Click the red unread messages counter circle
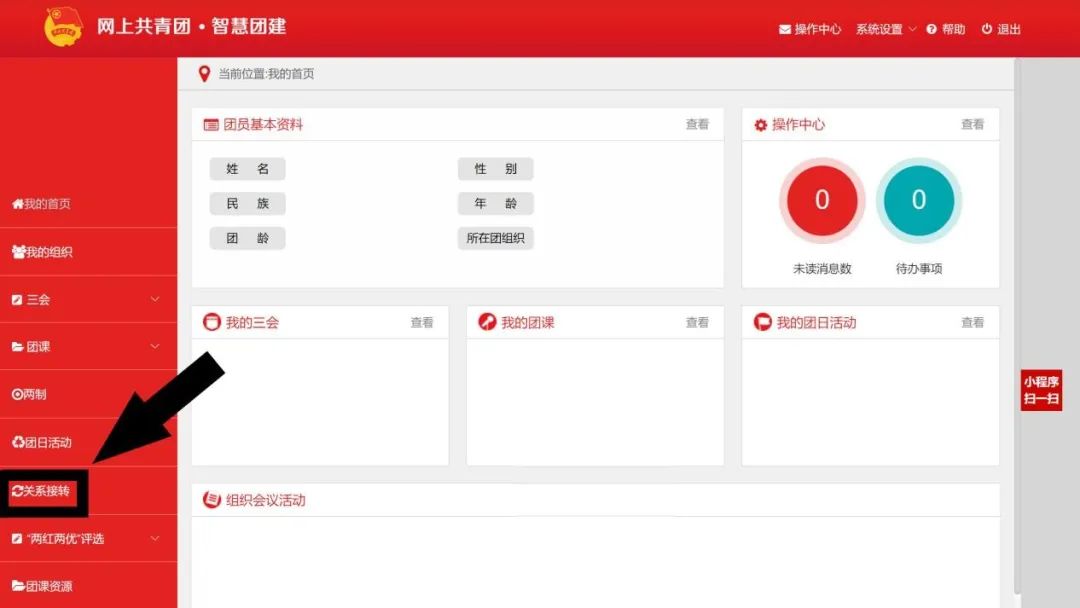The image size is (1080, 608). click(x=822, y=200)
